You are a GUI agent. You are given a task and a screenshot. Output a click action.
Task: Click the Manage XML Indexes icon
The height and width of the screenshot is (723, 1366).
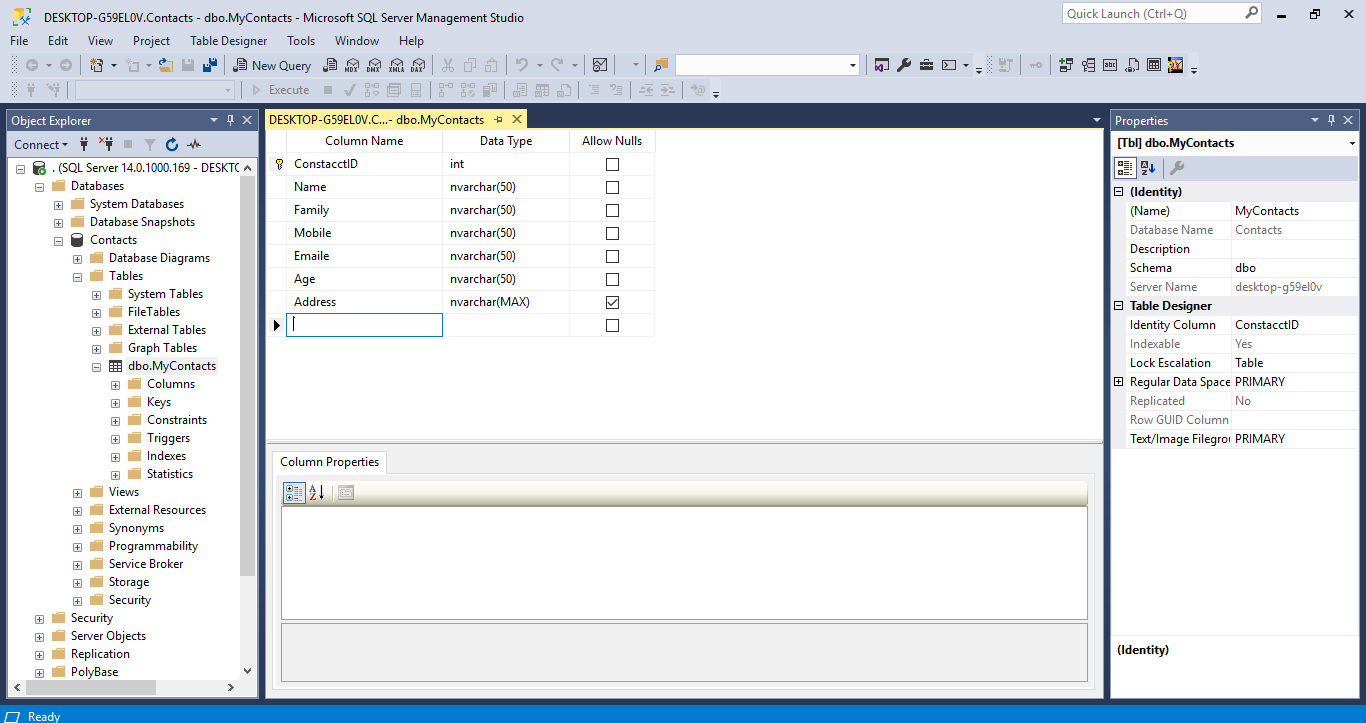pyautogui.click(x=1132, y=65)
